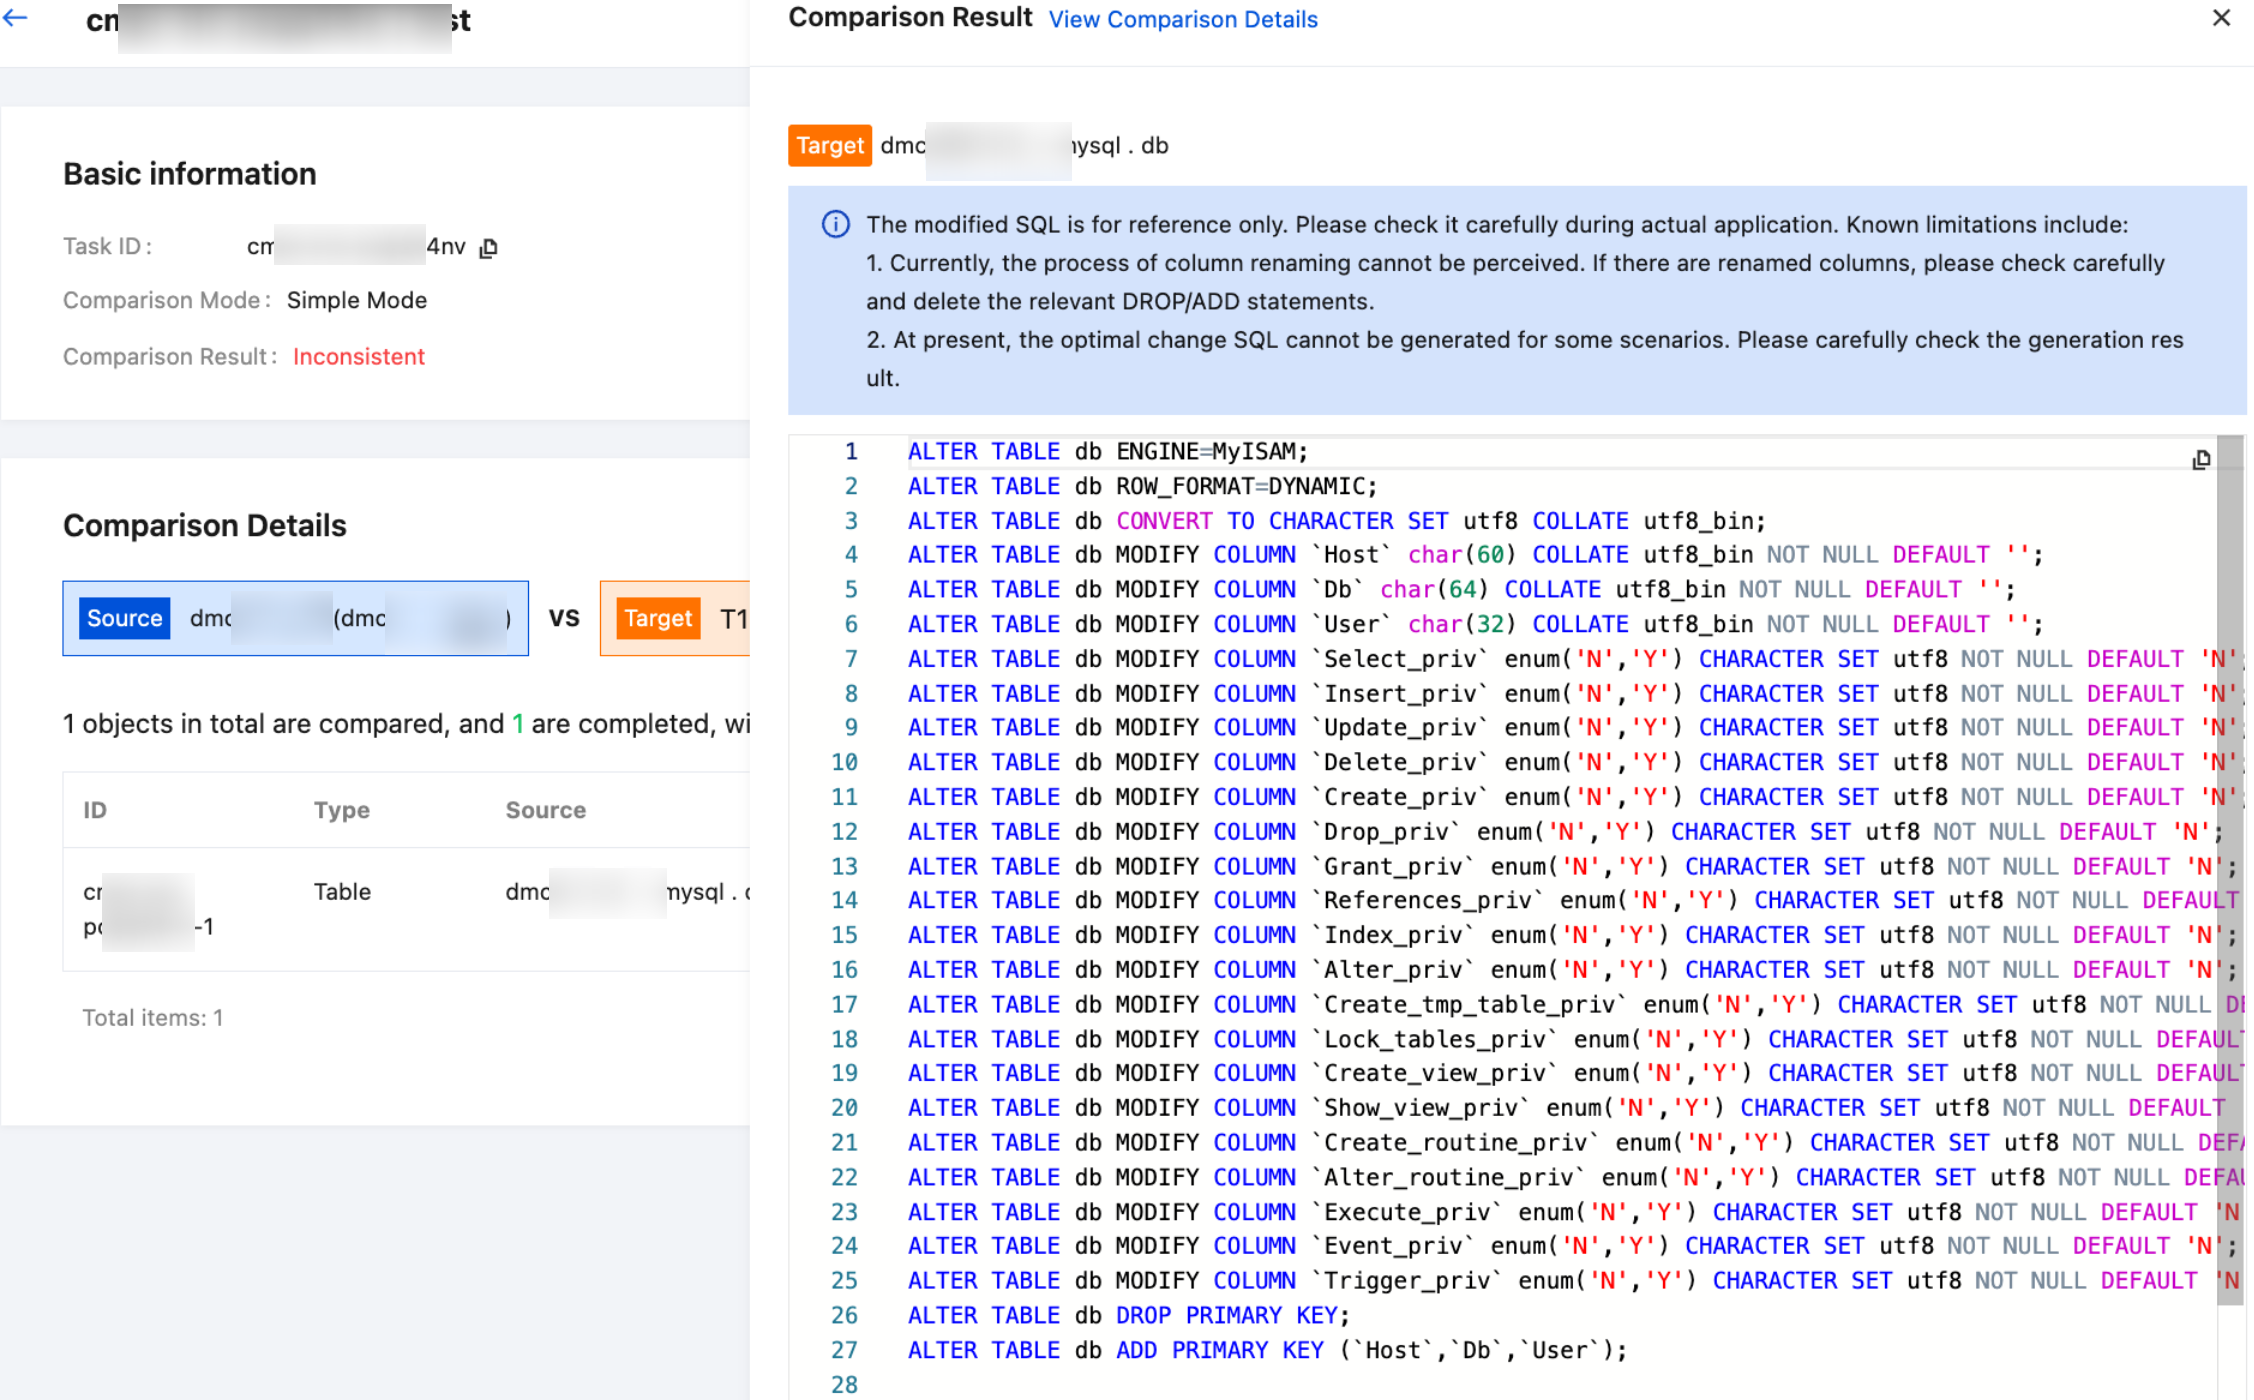Click line 27 ADD PRIMARY KEY statement

[1266, 1351]
